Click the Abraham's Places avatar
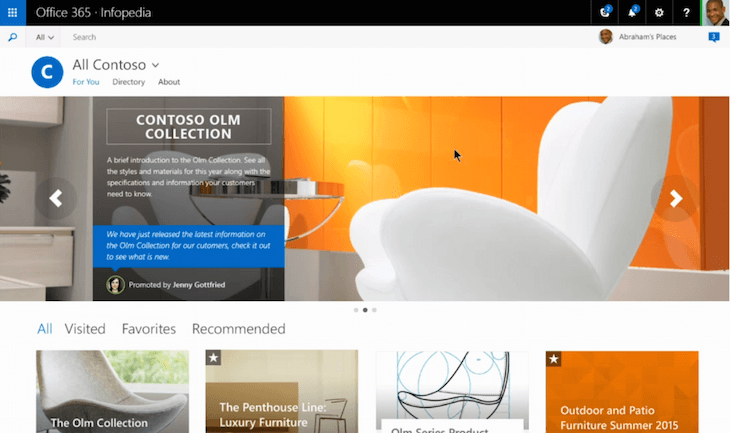Viewport: 730px width, 433px height. (x=606, y=36)
